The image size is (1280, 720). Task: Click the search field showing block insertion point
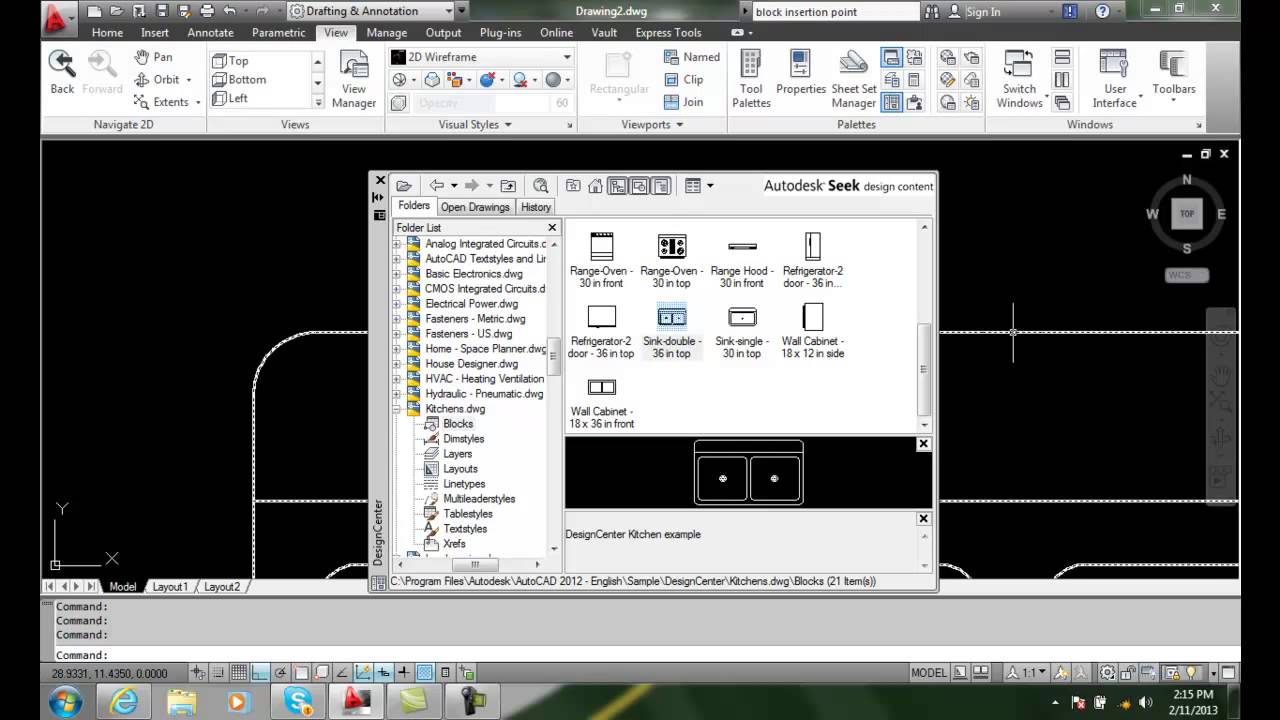point(834,12)
